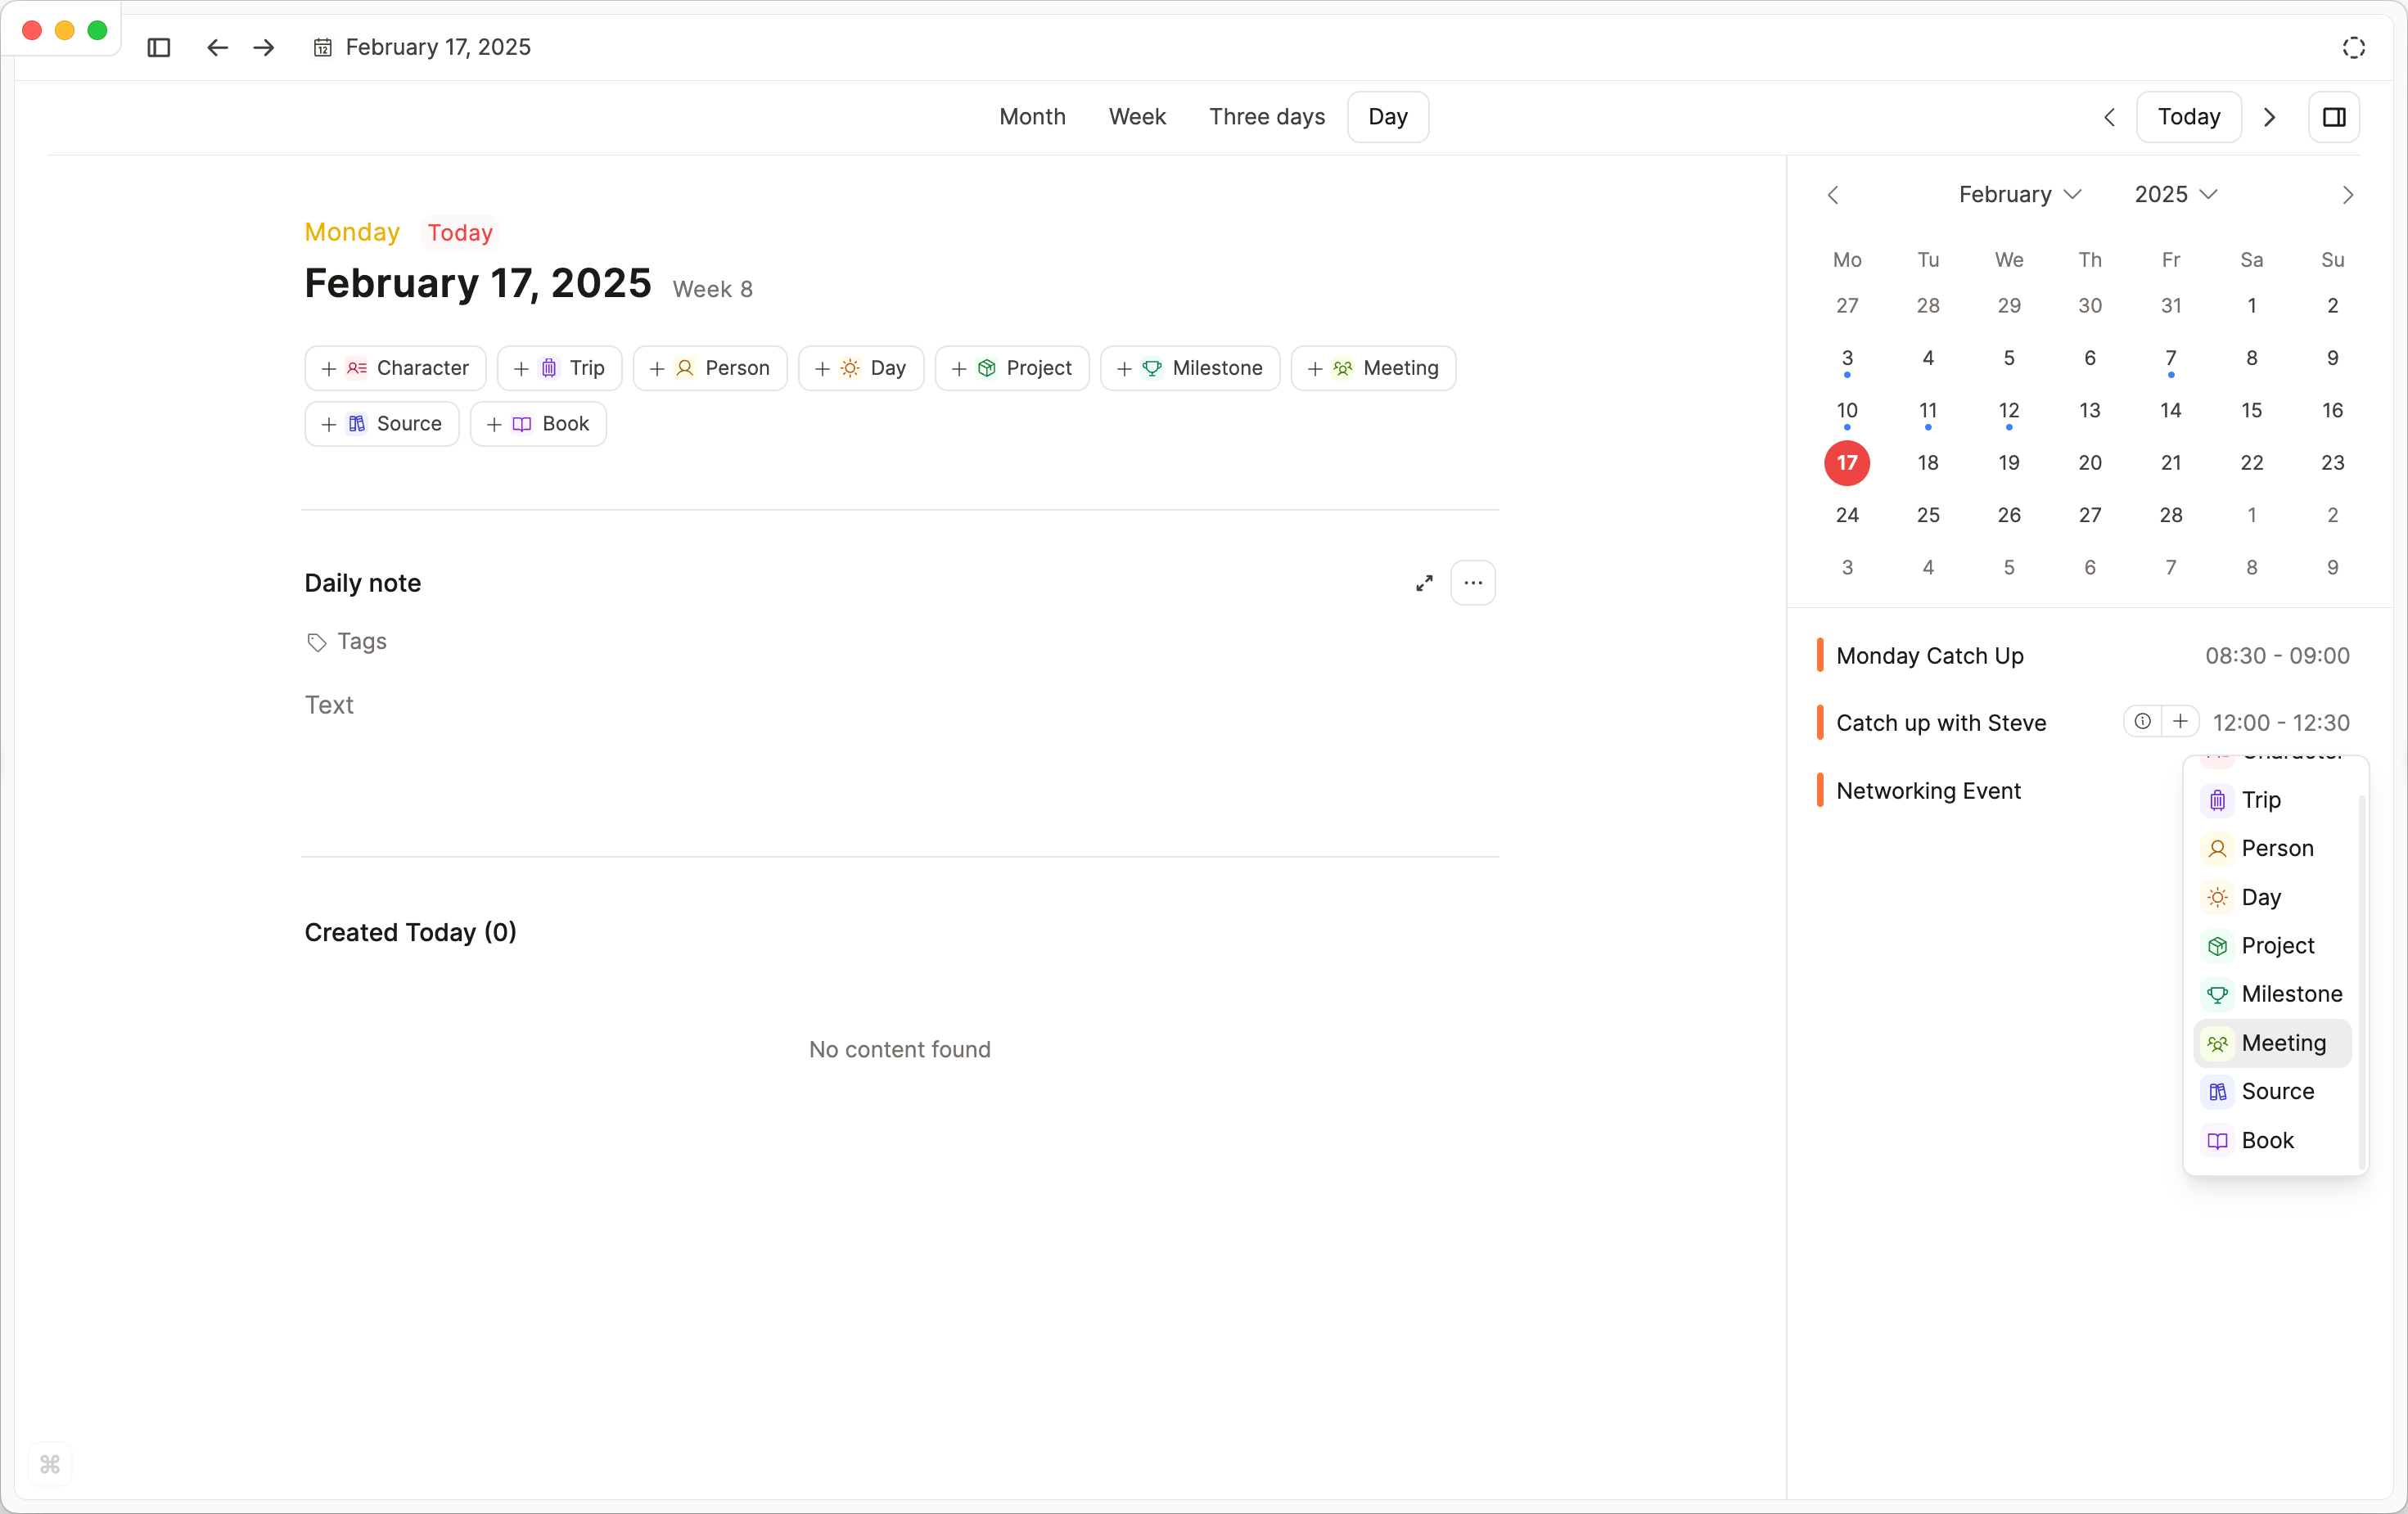Click the back navigation arrow
Viewport: 2408px width, 1514px height.
(x=216, y=47)
